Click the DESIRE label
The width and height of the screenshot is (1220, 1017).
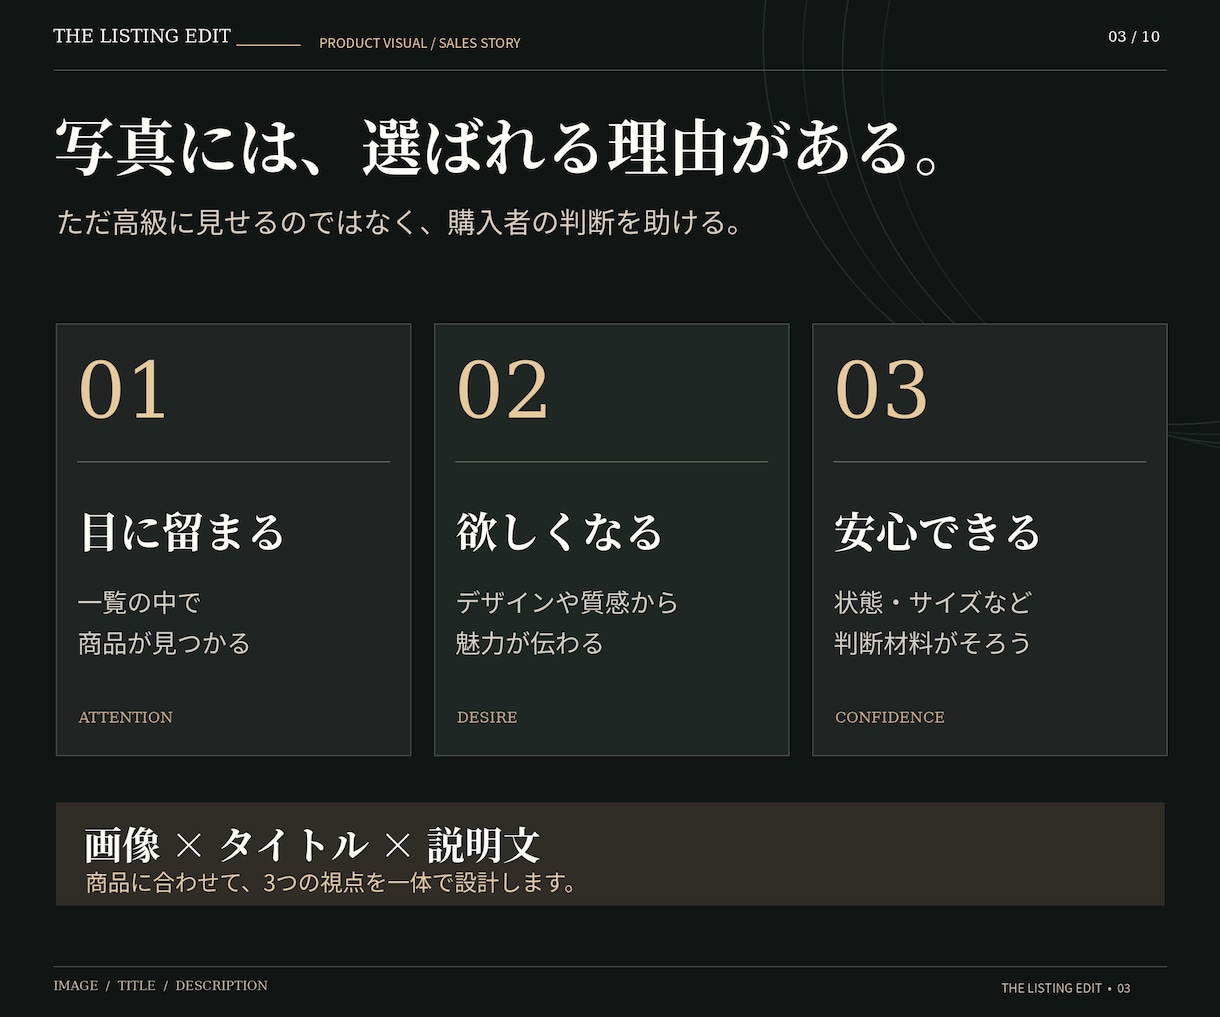click(x=487, y=717)
